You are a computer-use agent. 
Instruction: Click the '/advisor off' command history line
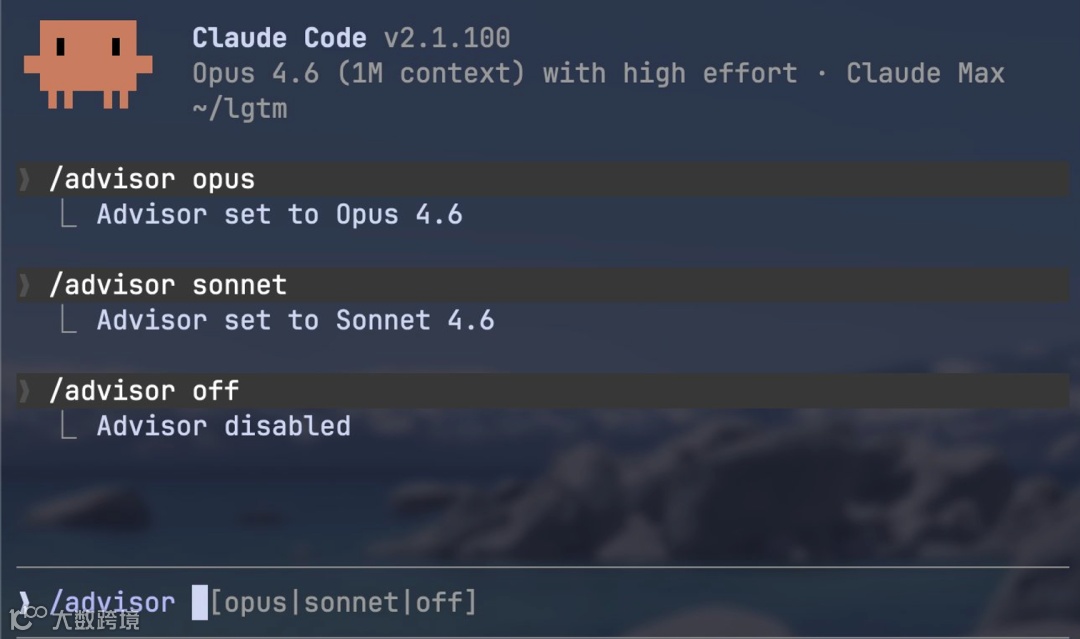144,391
